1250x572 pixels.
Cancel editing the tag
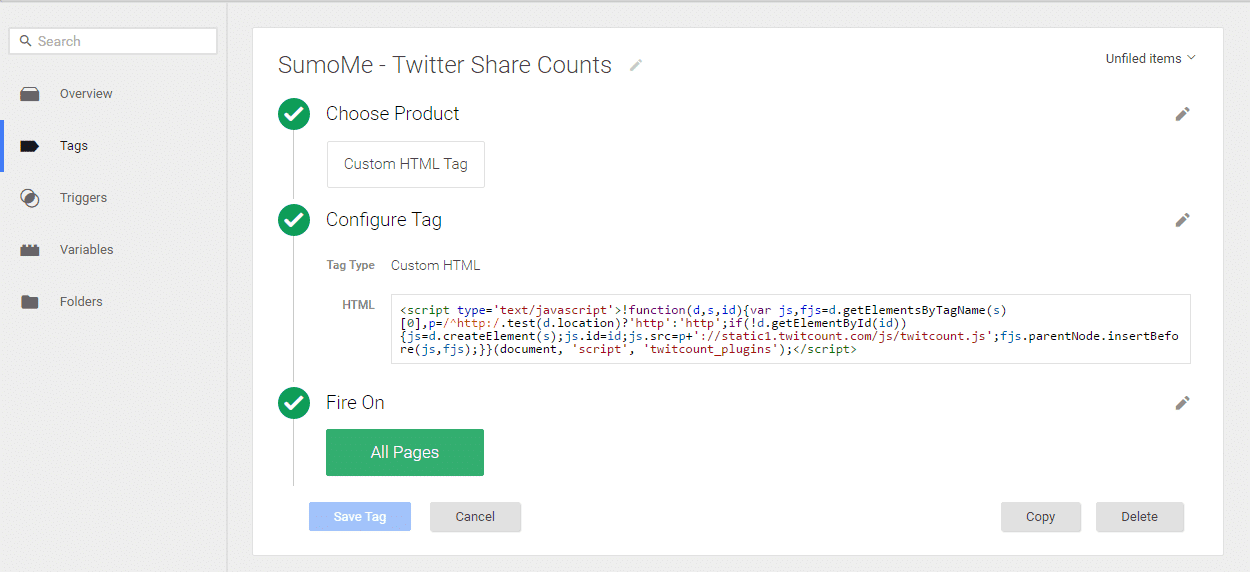[x=475, y=517]
